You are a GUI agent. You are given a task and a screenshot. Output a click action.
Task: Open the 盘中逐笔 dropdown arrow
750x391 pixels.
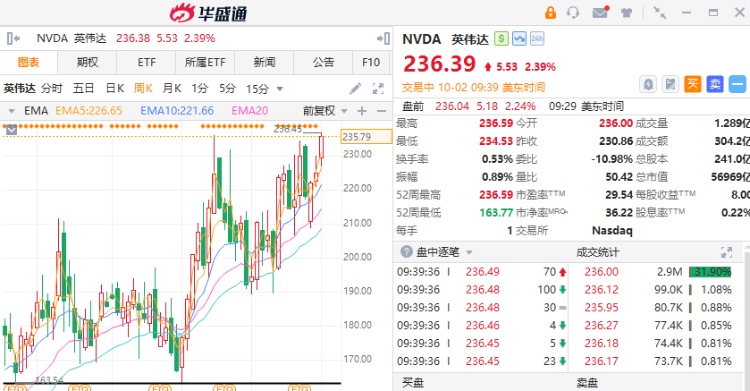469,252
